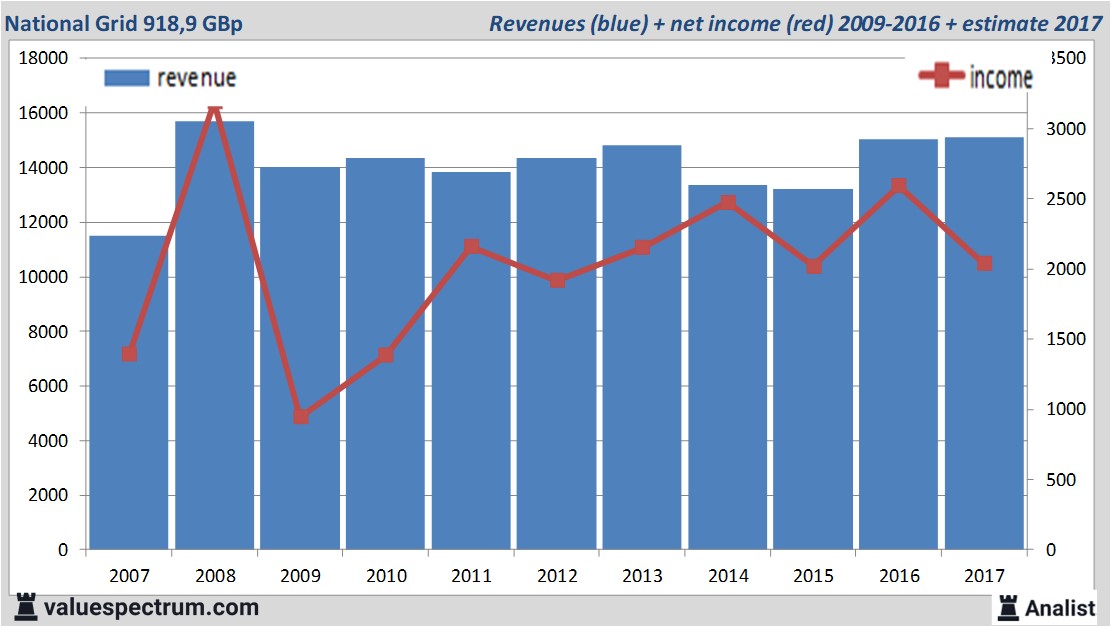Click the 10000 left-axis label
This screenshot has width=1111, height=627.
(43, 277)
